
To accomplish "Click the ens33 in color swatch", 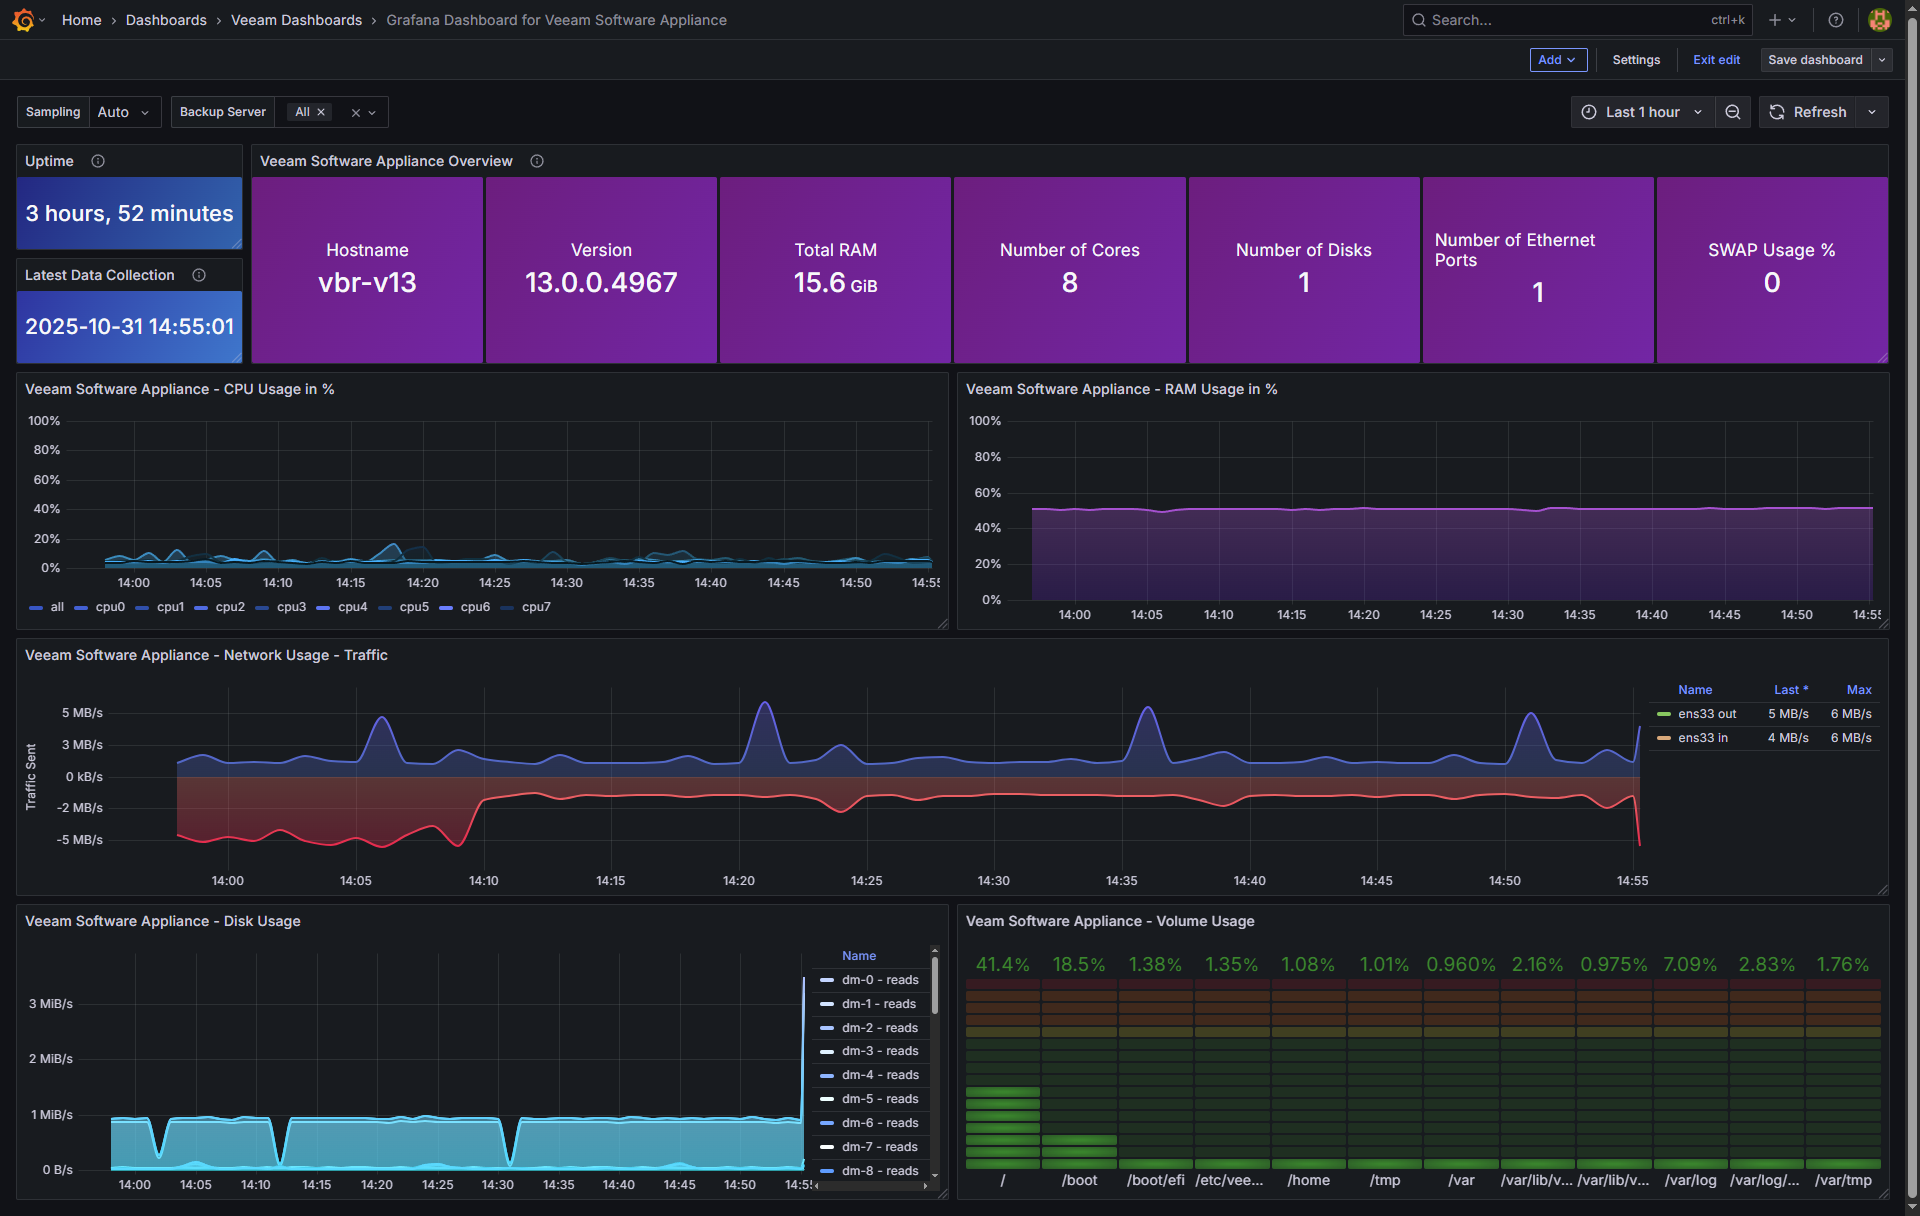I will (x=1664, y=738).
